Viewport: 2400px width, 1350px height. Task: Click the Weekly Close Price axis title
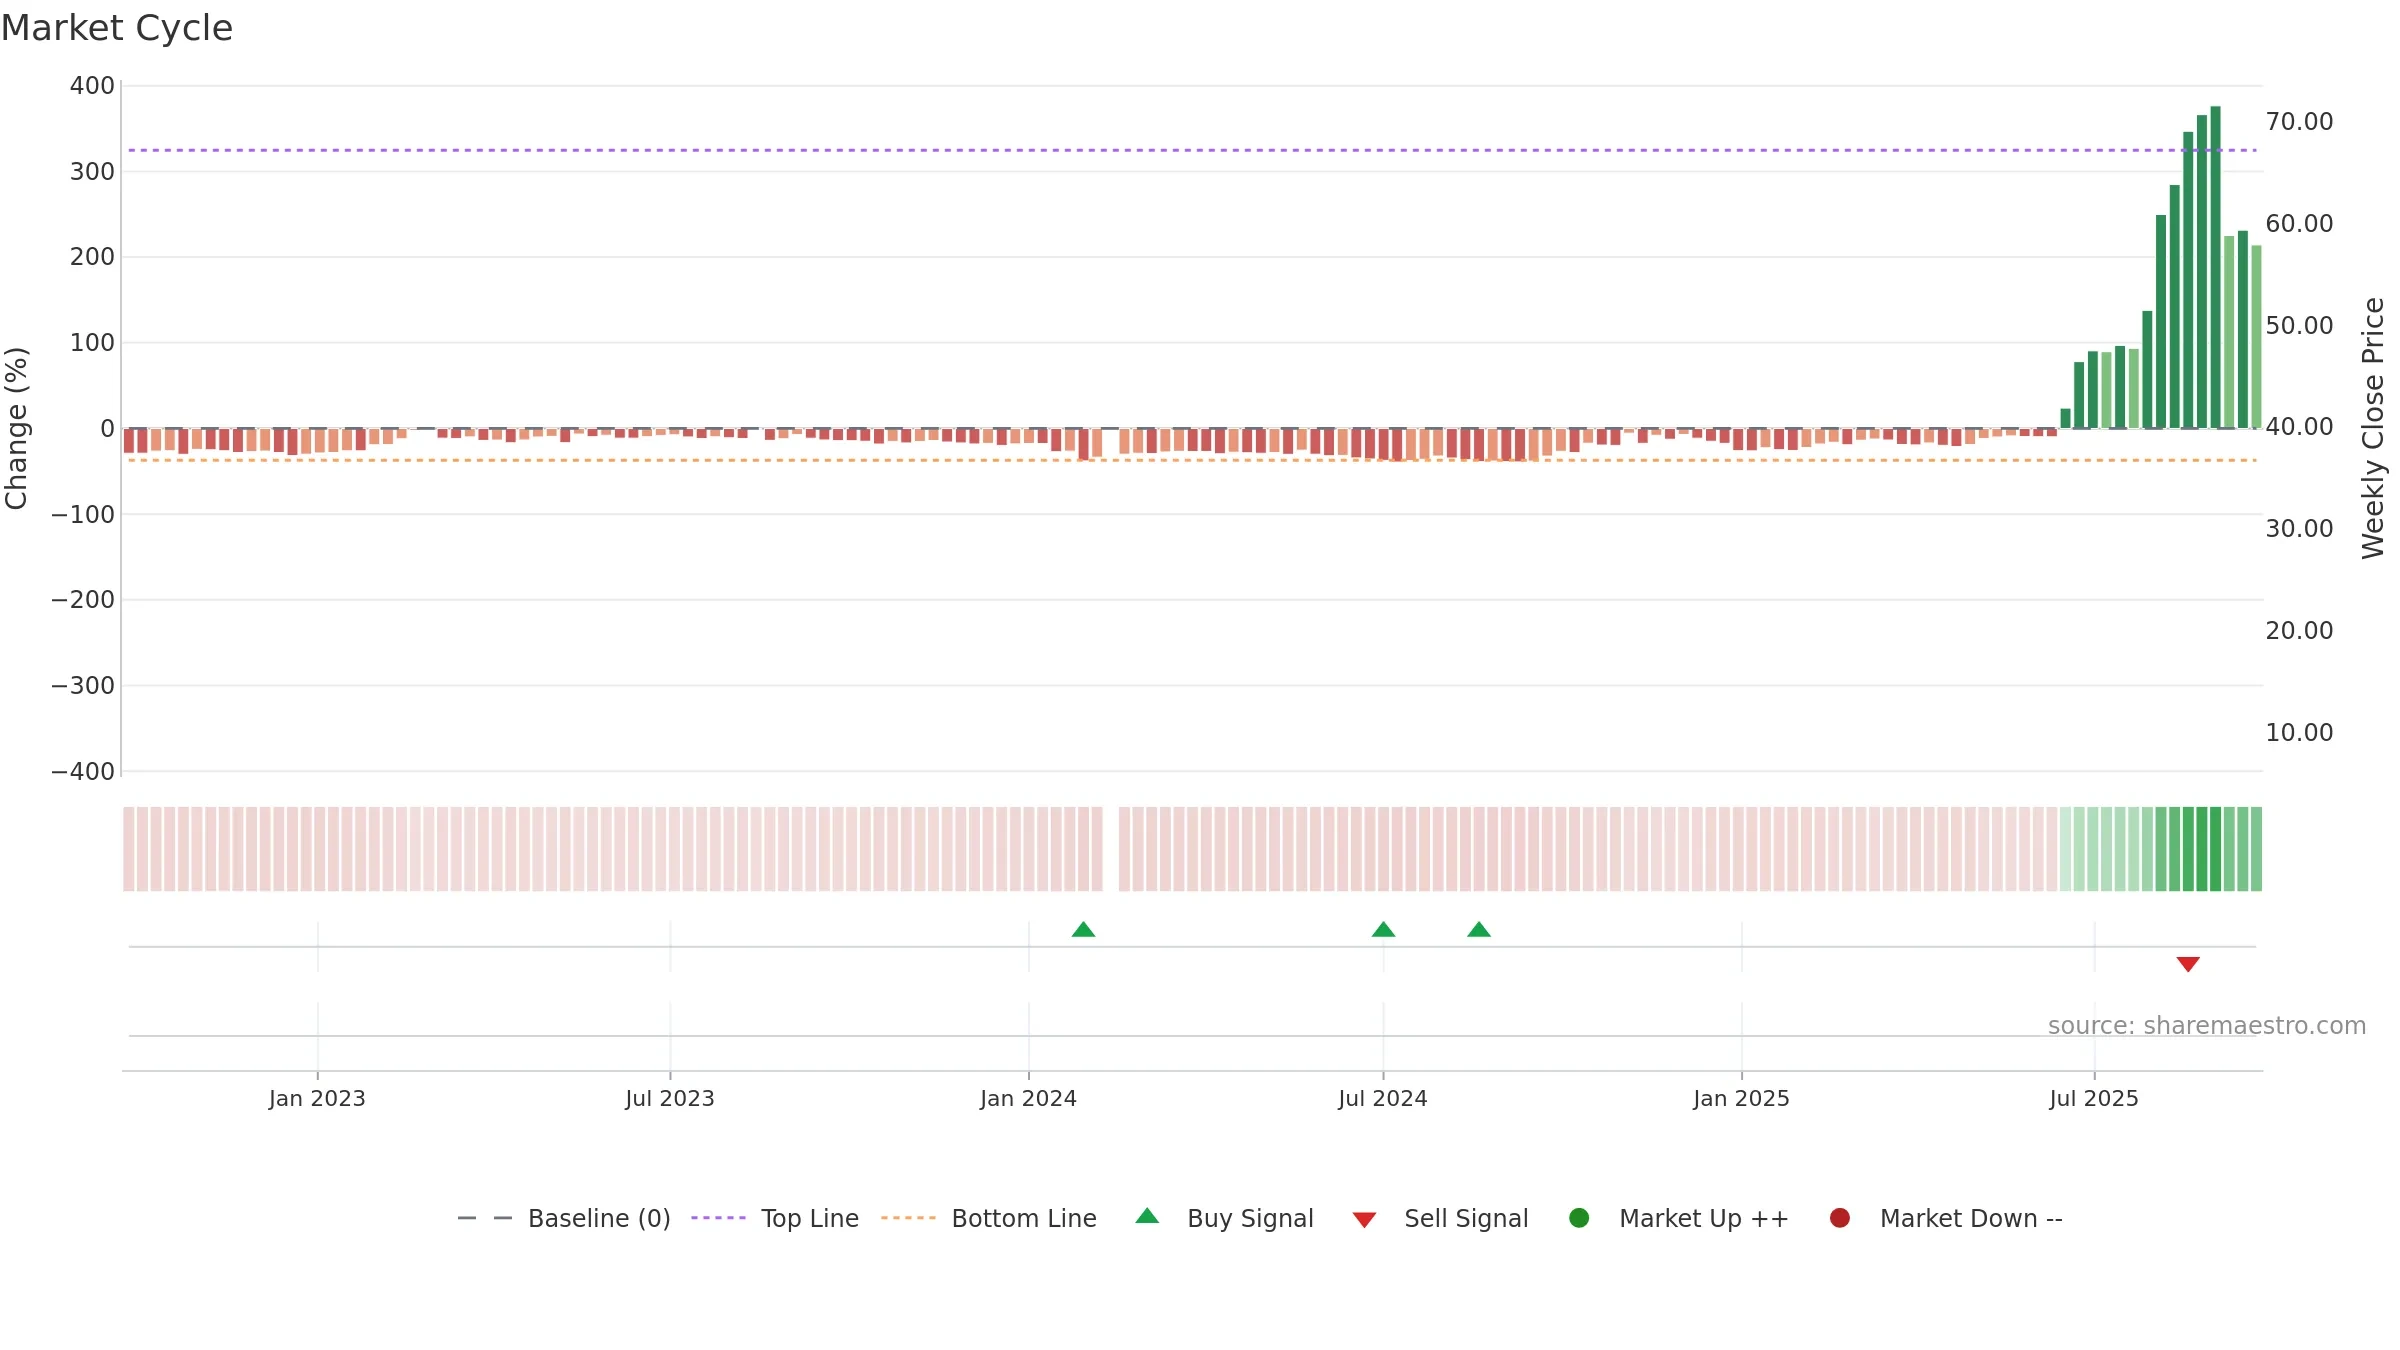(x=2373, y=428)
